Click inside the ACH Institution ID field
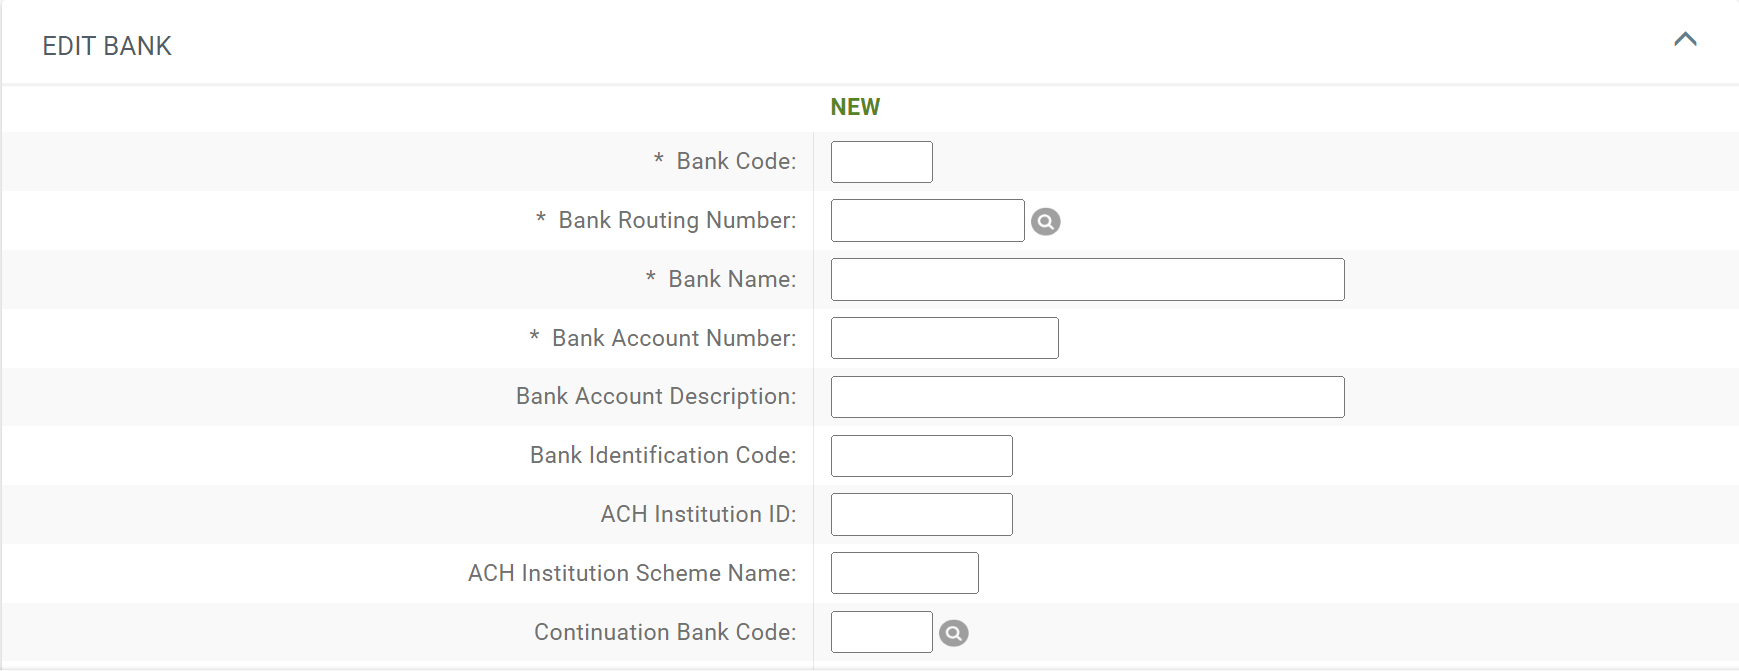 click(x=920, y=514)
